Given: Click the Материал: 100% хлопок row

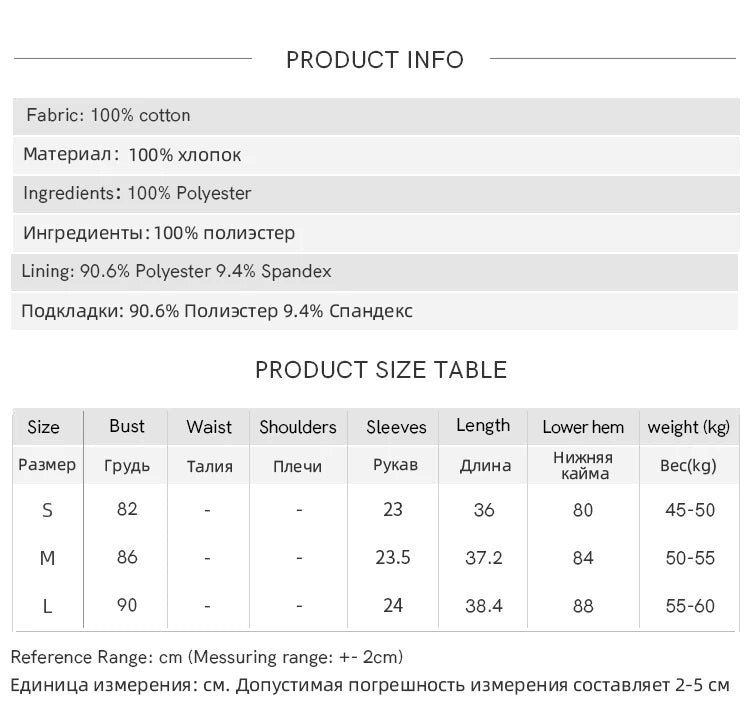Looking at the screenshot, I should tap(376, 155).
